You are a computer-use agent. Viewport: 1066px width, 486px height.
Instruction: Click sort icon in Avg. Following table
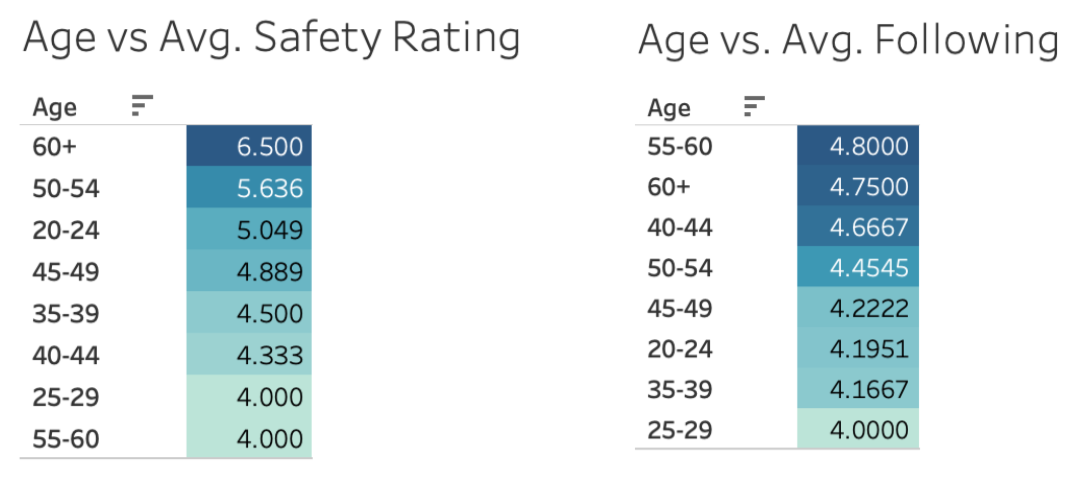tap(755, 107)
